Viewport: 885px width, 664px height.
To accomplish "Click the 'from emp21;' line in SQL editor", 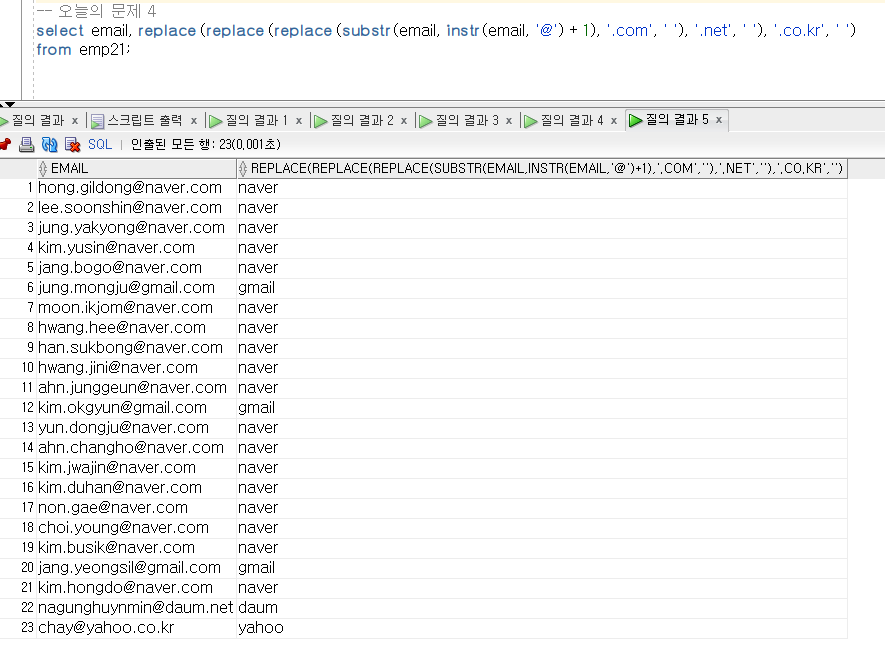I will point(83,50).
